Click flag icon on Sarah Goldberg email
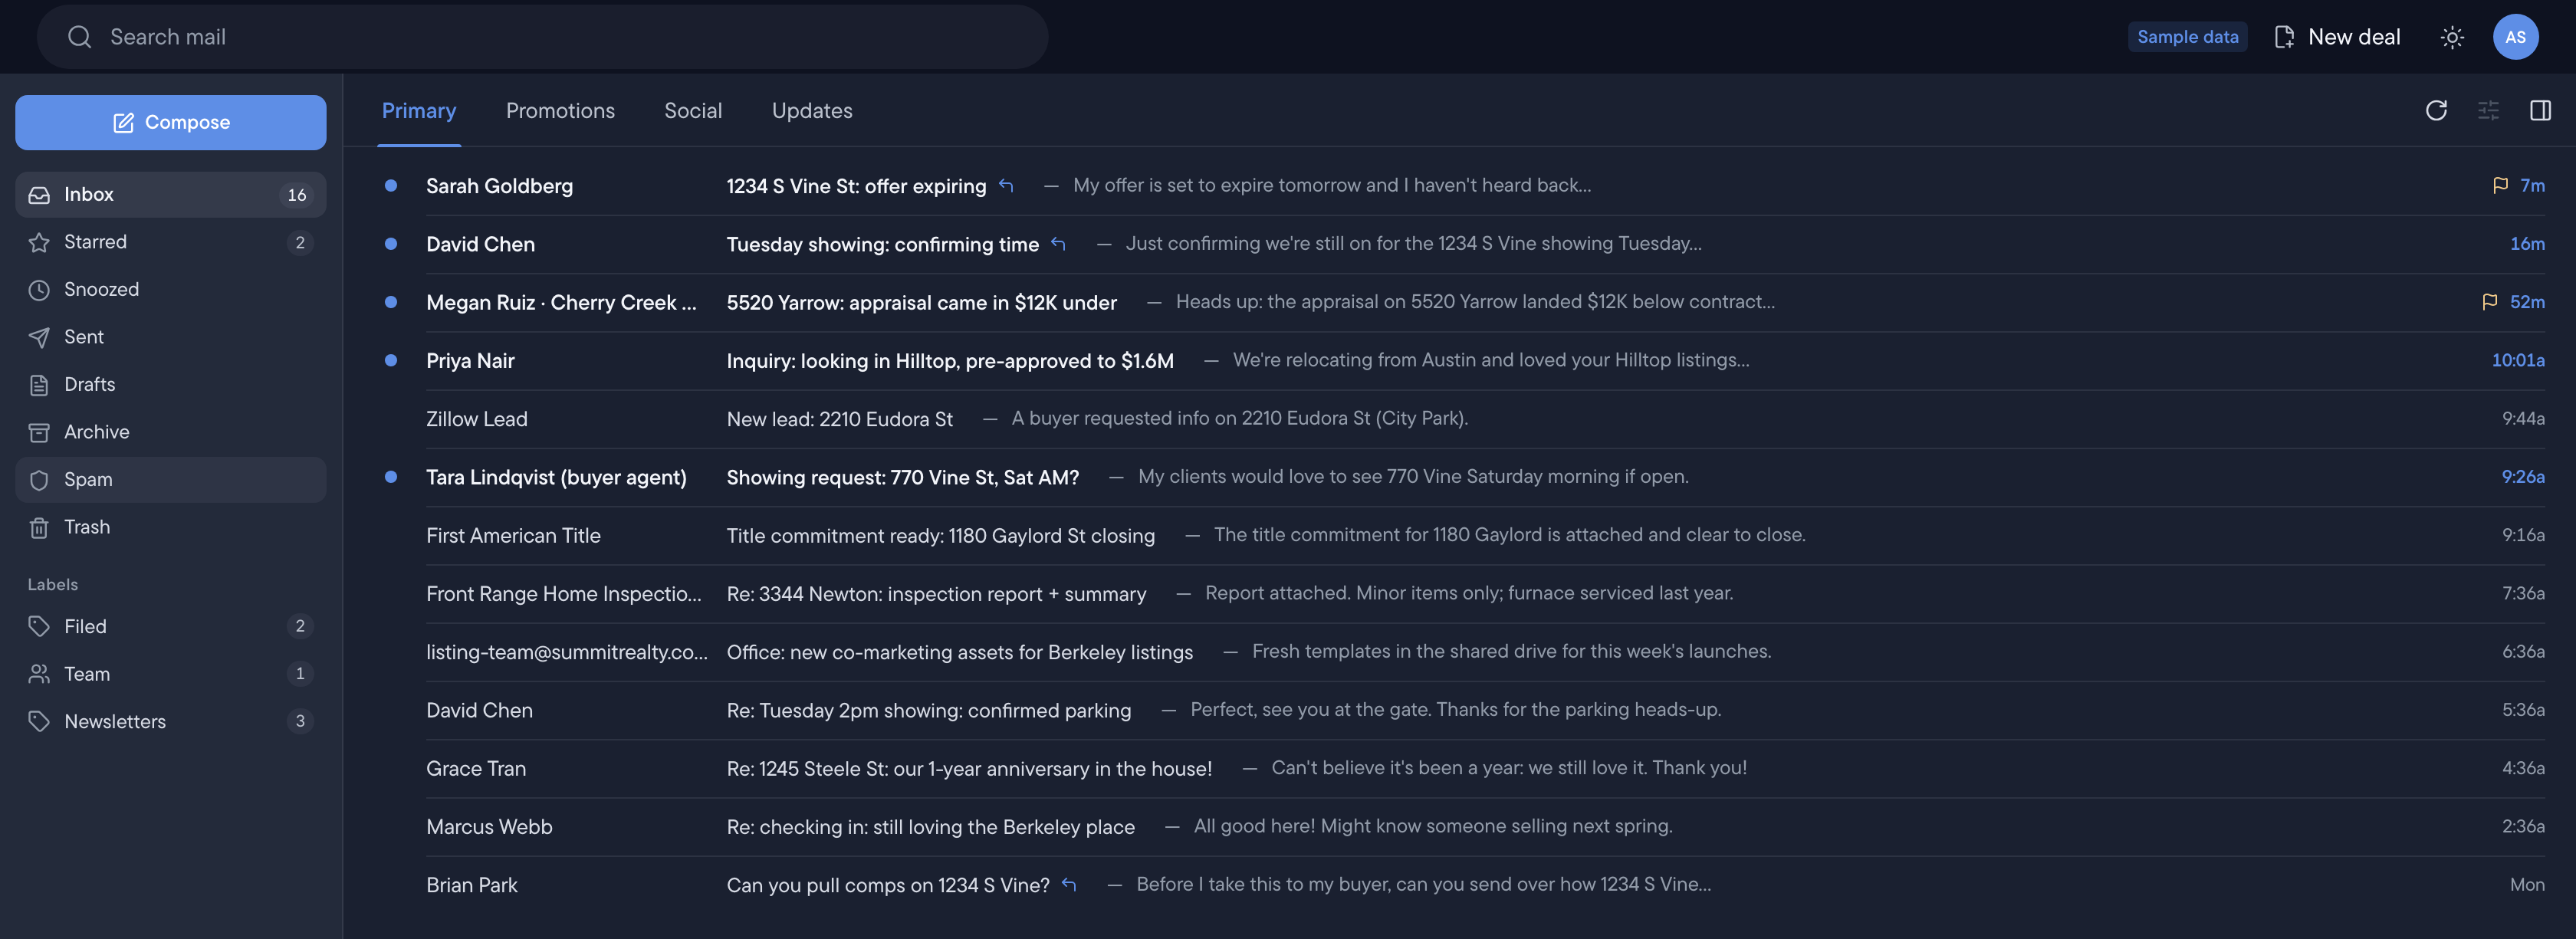Image resolution: width=2576 pixels, height=939 pixels. point(2500,185)
